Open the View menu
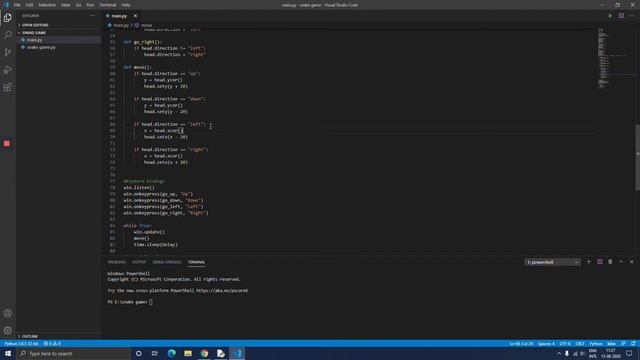 tap(66, 5)
